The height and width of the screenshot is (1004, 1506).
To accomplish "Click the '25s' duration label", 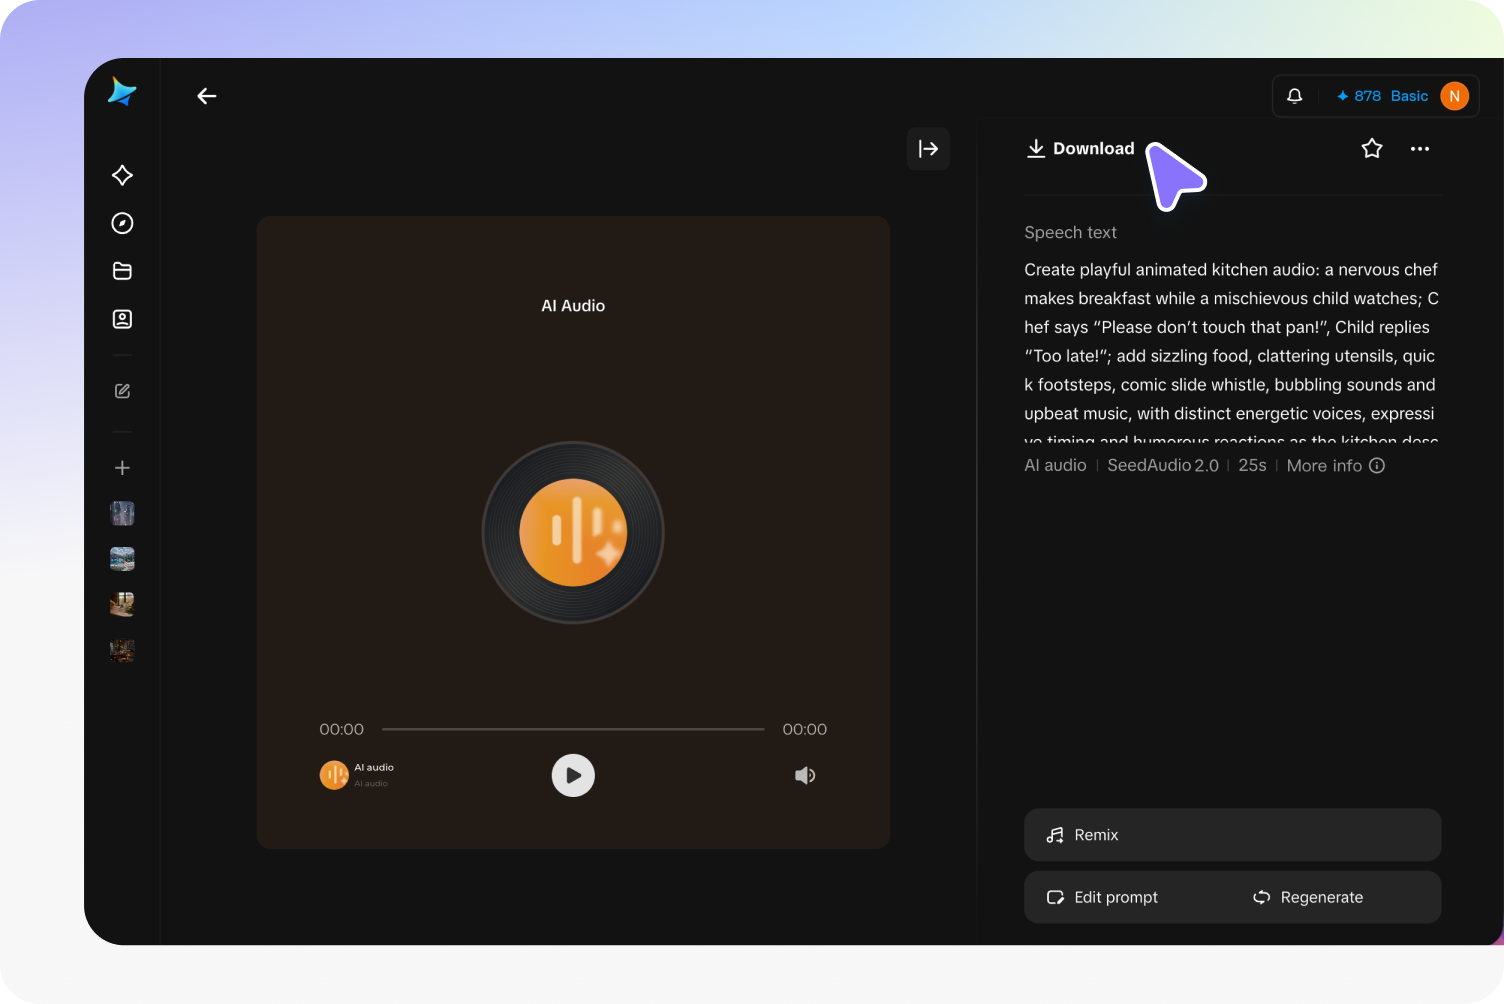I will 1252,465.
